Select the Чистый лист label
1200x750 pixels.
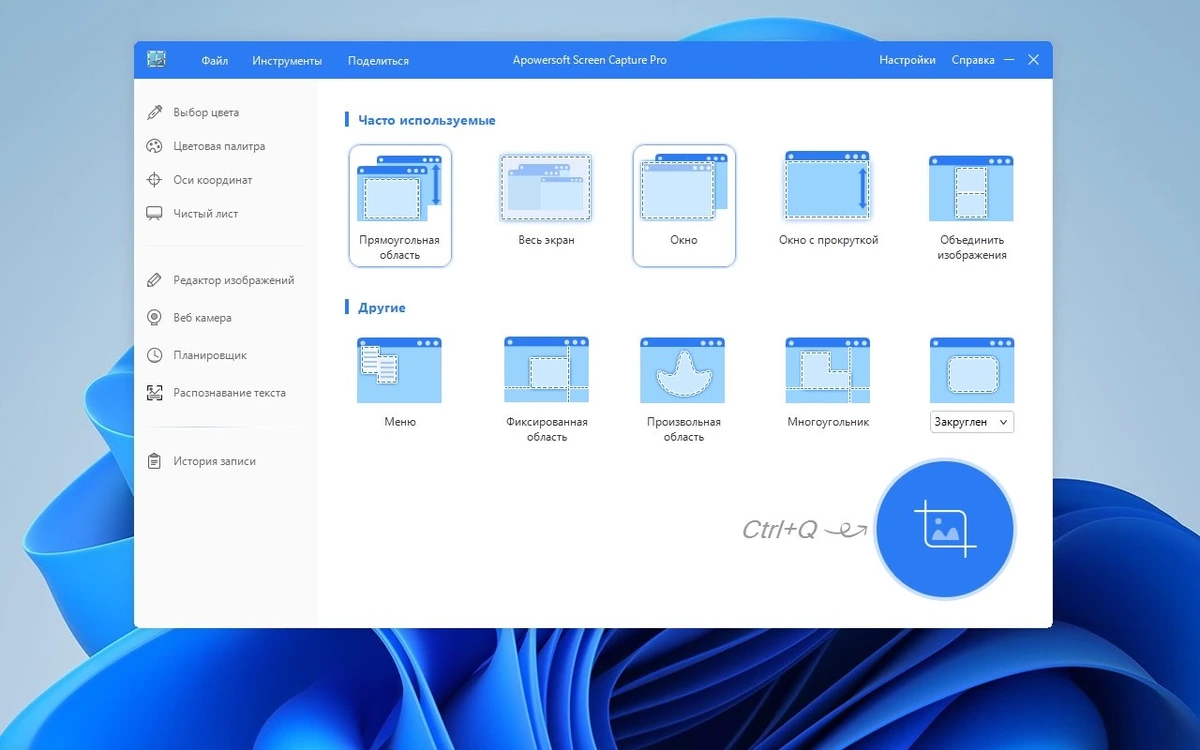click(206, 213)
